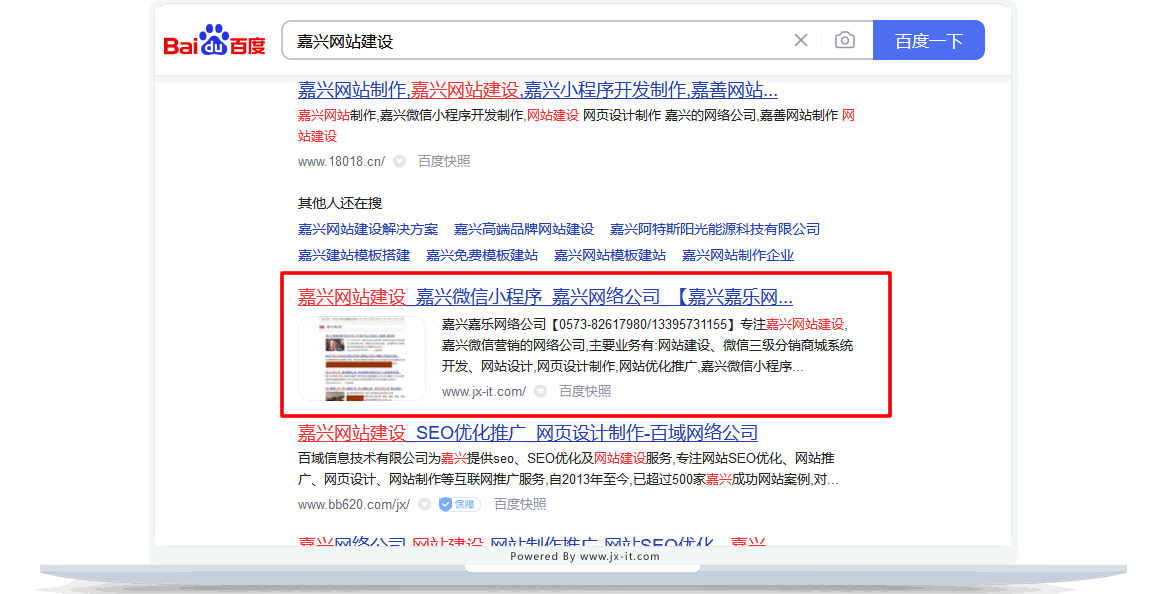Screen dimensions: 1175x594
Task: Click the Baidu logo
Action: point(214,41)
